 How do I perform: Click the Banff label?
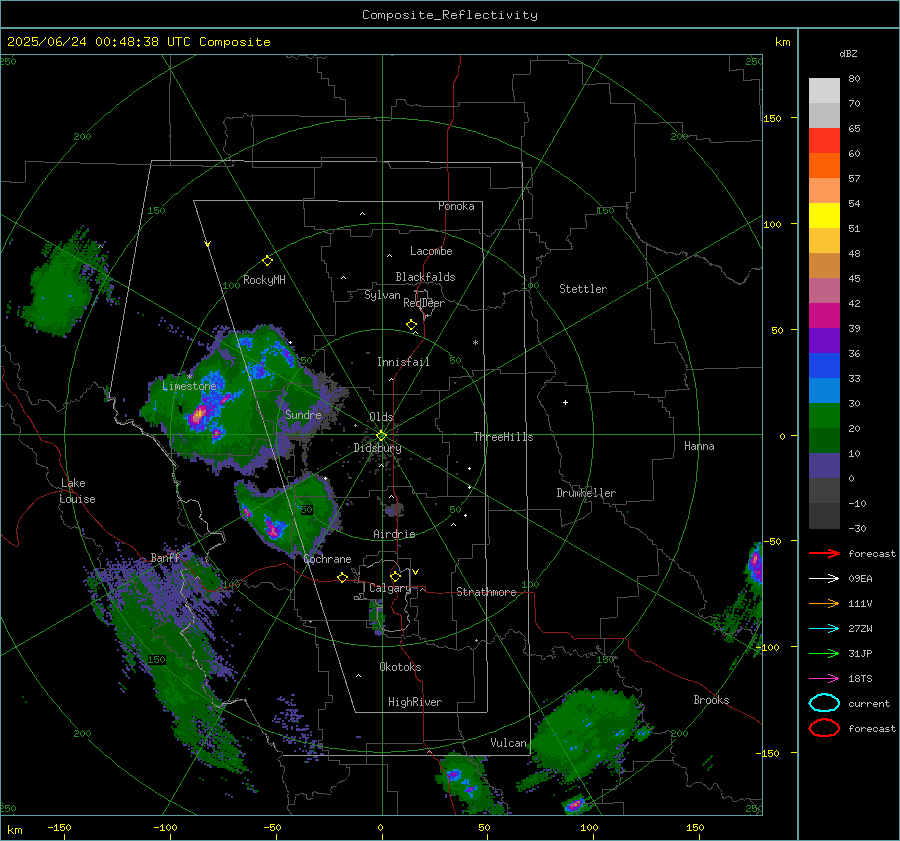(x=165, y=557)
